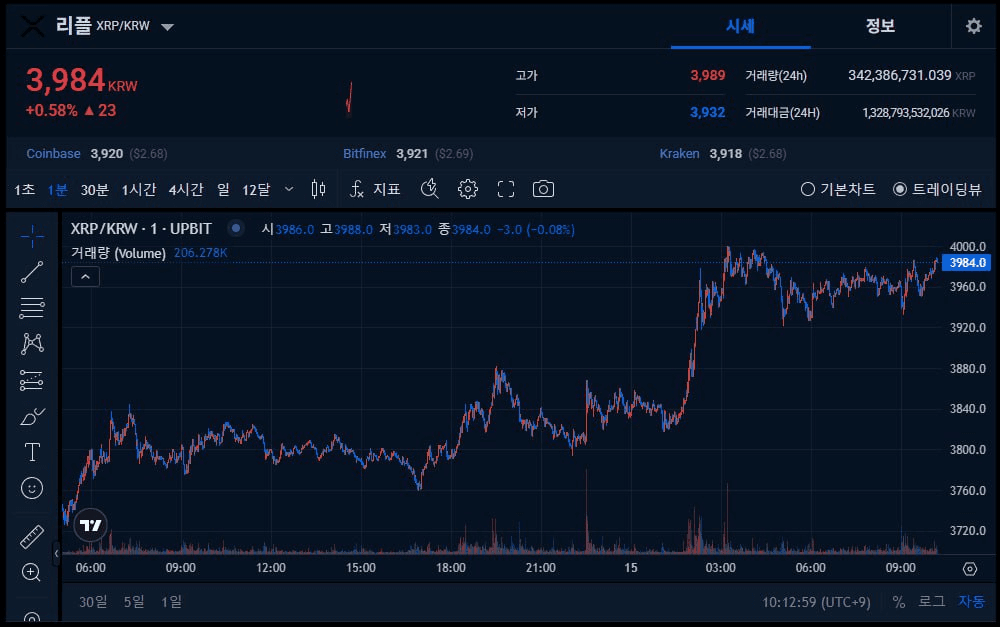Select the 1시간 interval
The width and height of the screenshot is (1000, 627).
coord(138,189)
